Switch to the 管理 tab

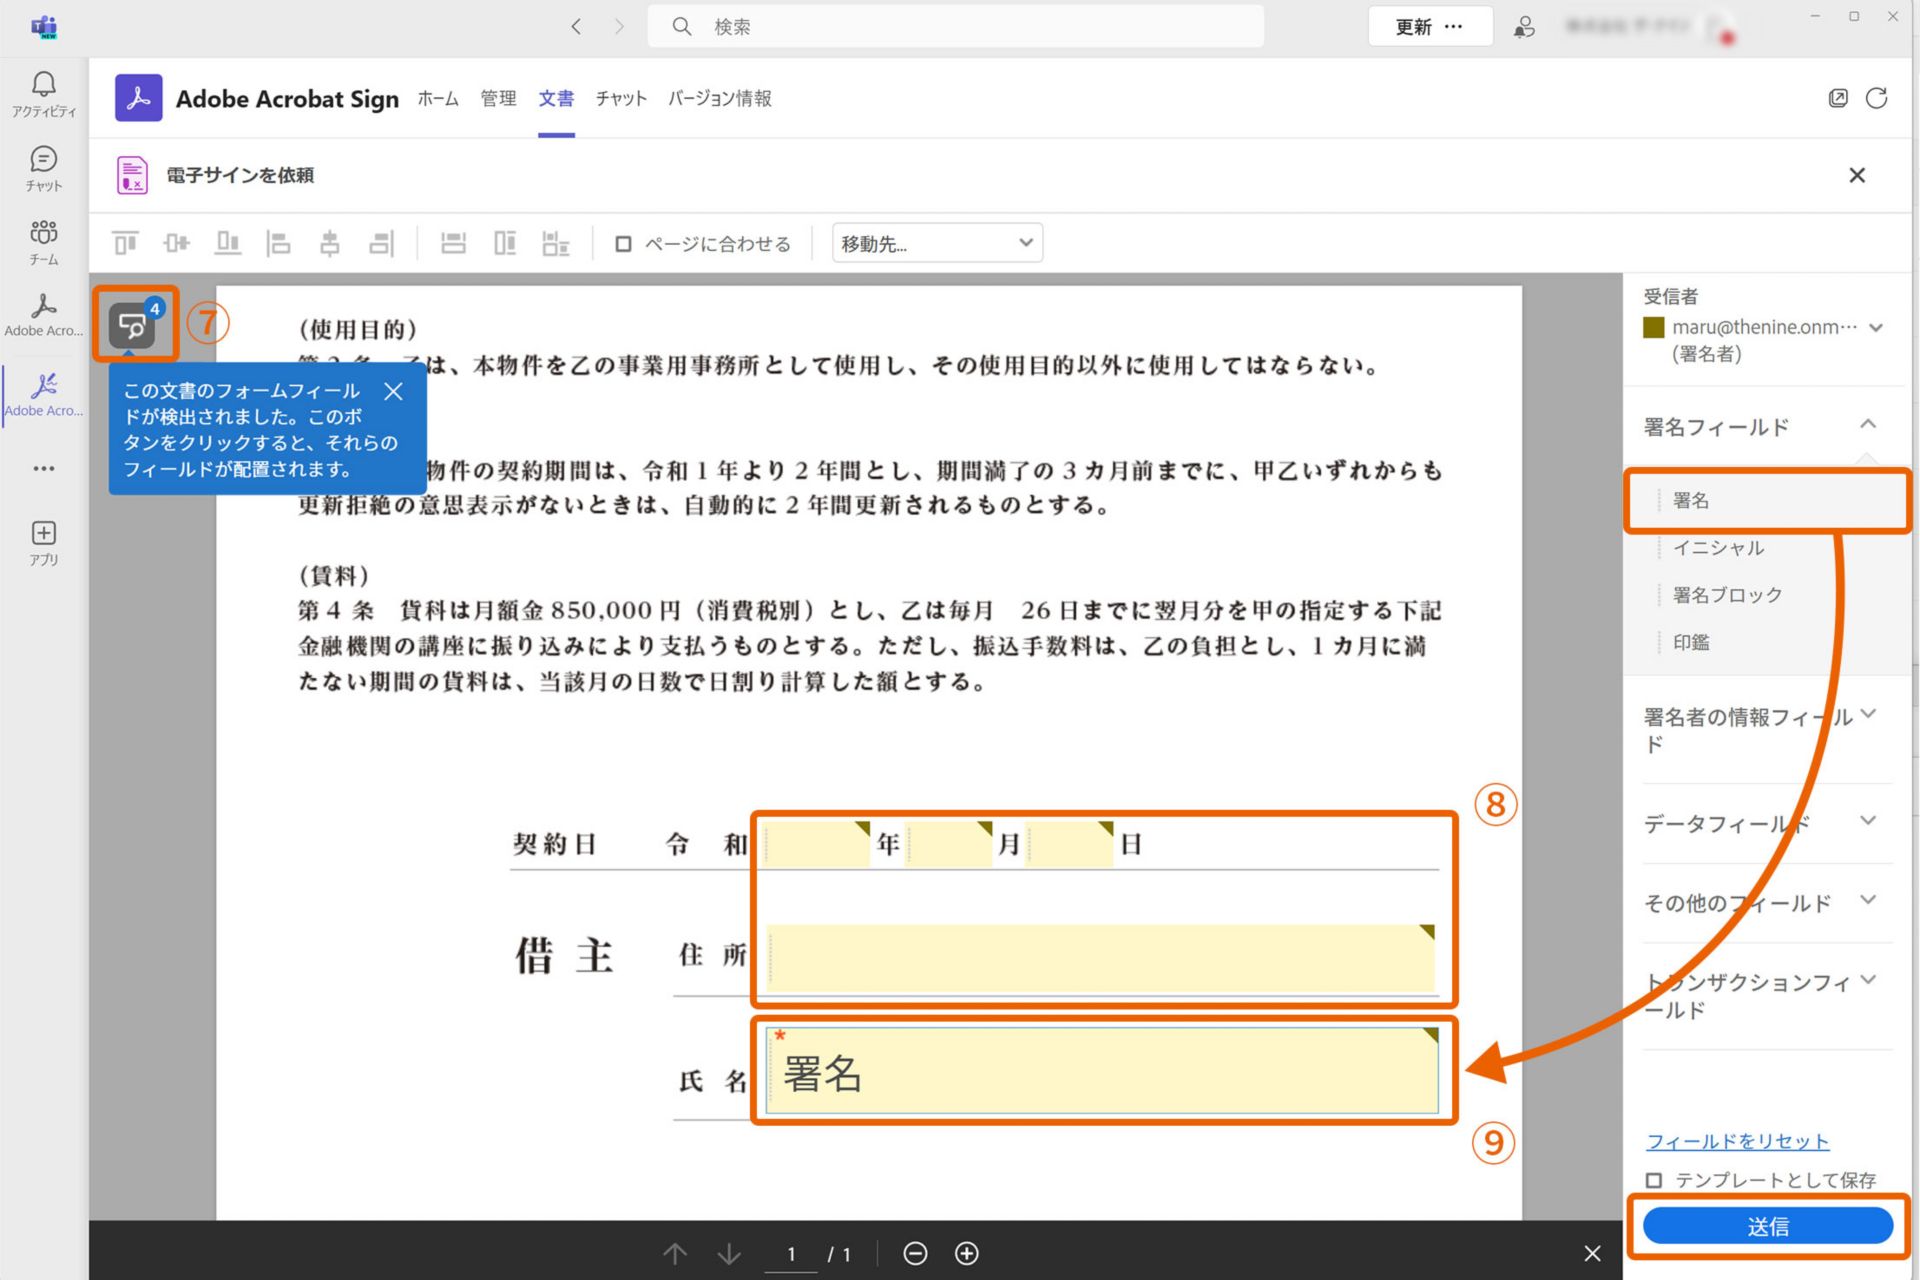pyautogui.click(x=498, y=98)
